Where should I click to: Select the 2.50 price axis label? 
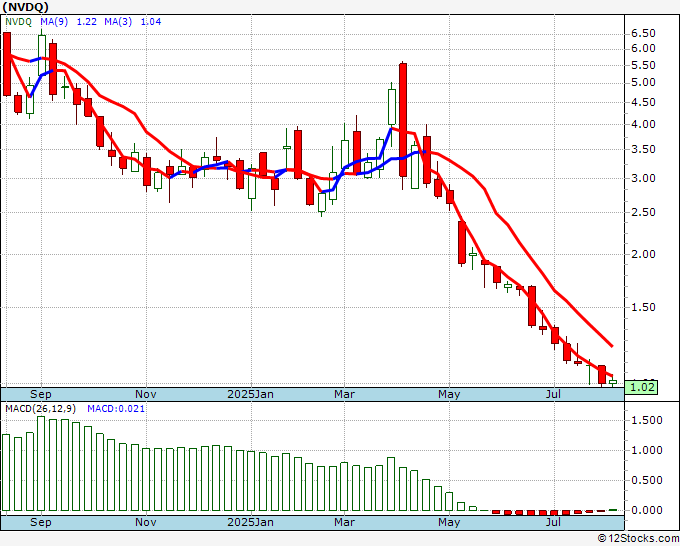644,213
